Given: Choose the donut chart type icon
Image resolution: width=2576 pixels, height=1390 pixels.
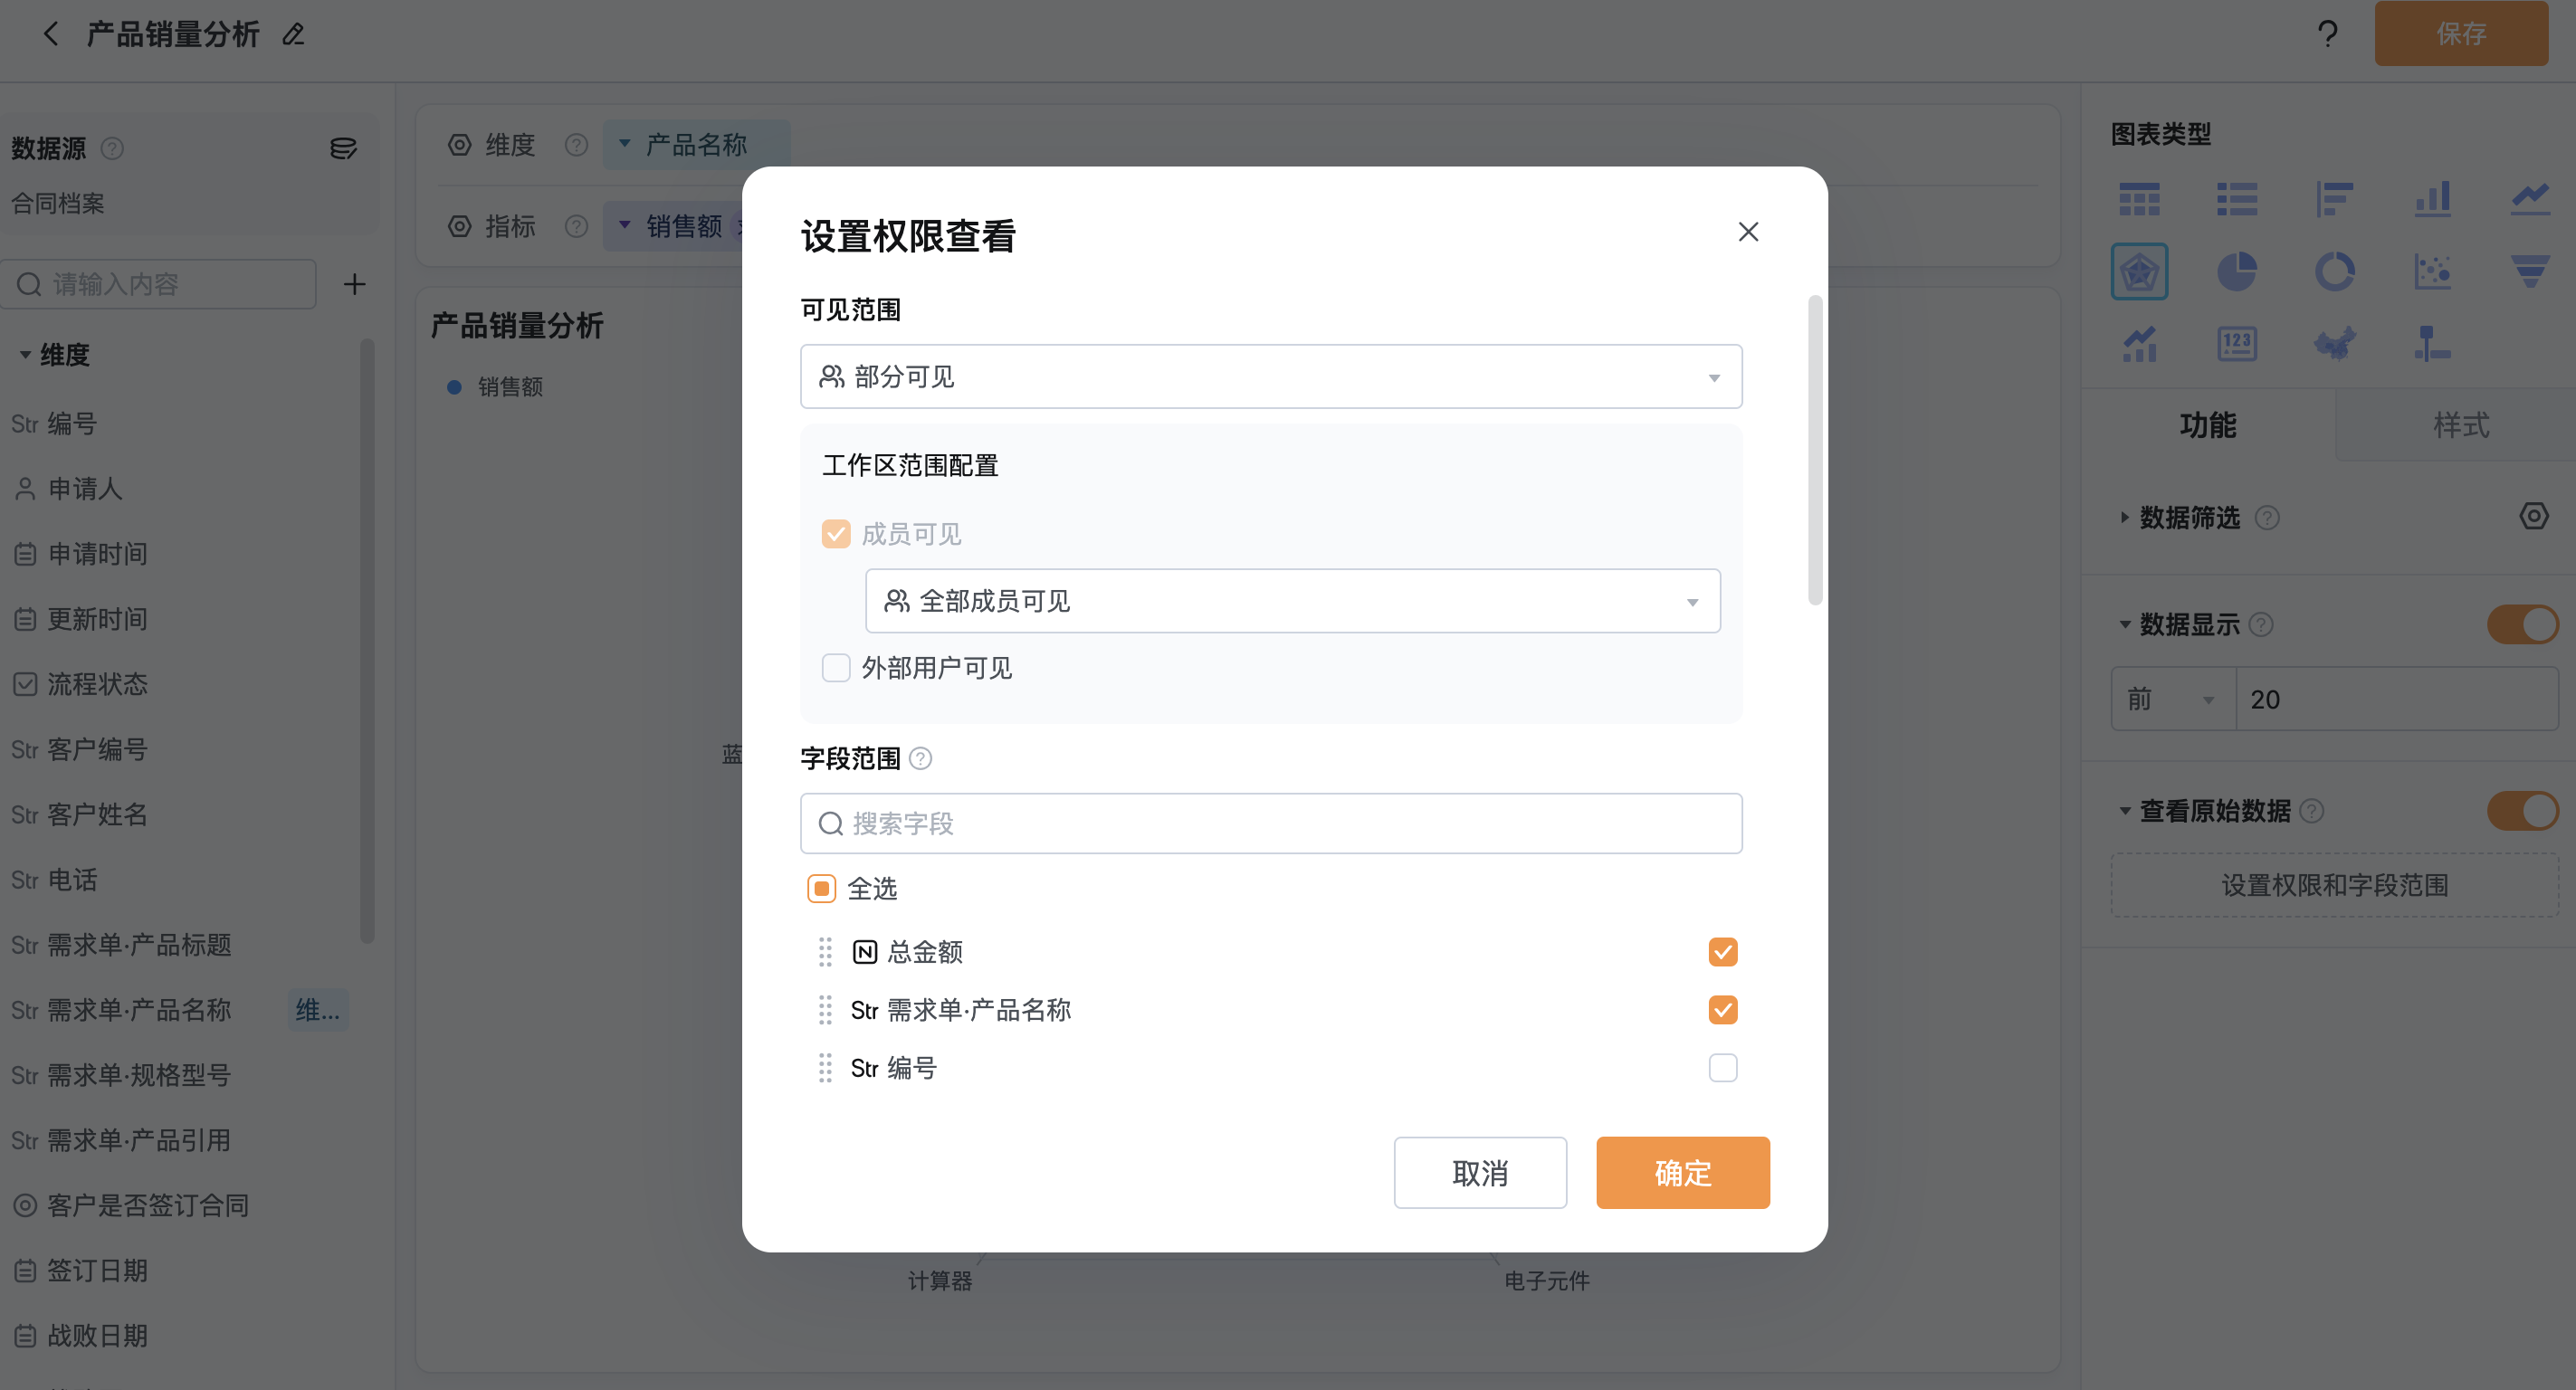Looking at the screenshot, I should pos(2334,271).
